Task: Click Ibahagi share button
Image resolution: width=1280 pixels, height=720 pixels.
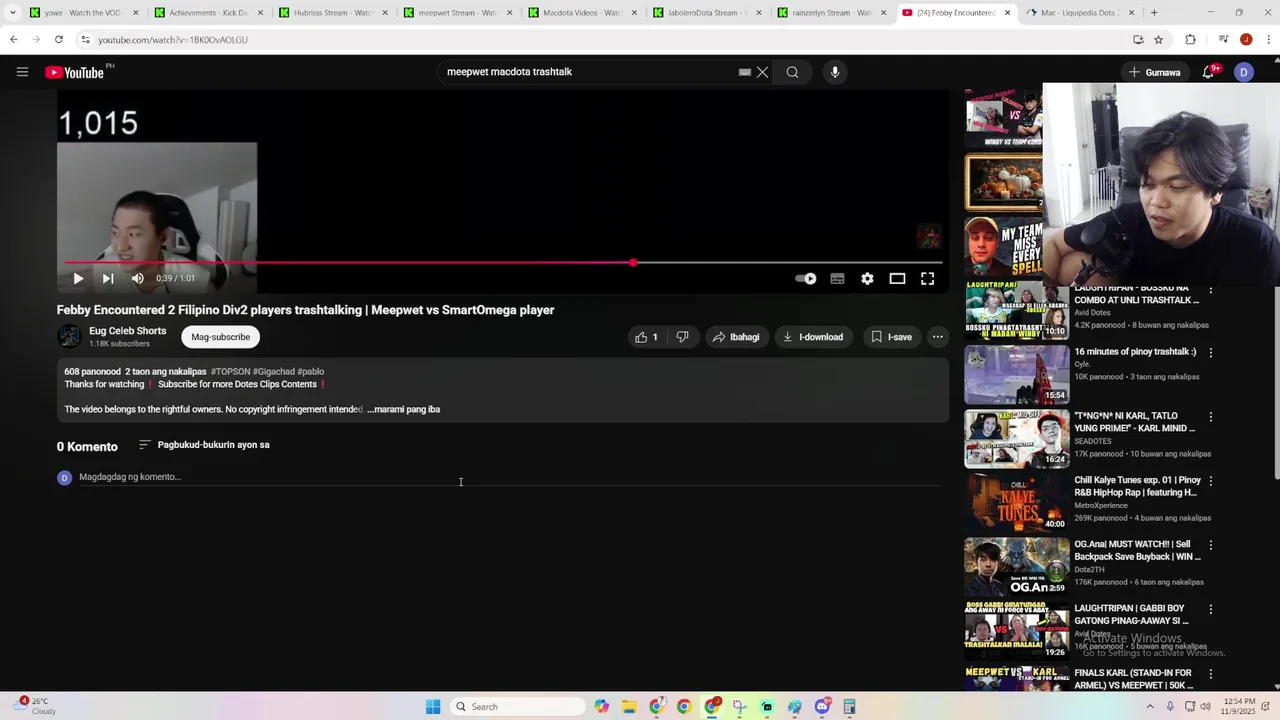Action: tap(736, 337)
